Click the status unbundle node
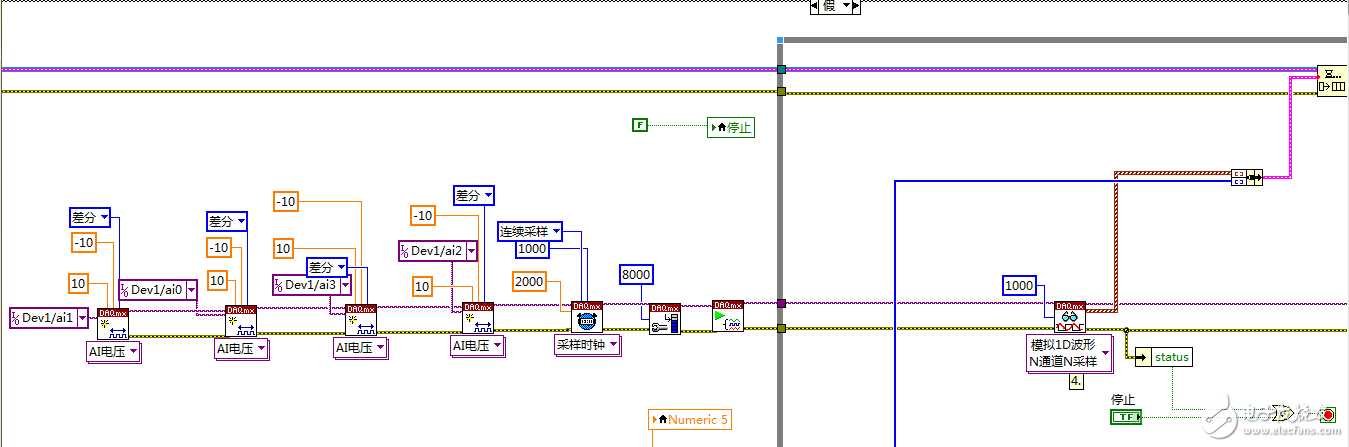Screen dimensions: 1349x447 [x=1163, y=357]
